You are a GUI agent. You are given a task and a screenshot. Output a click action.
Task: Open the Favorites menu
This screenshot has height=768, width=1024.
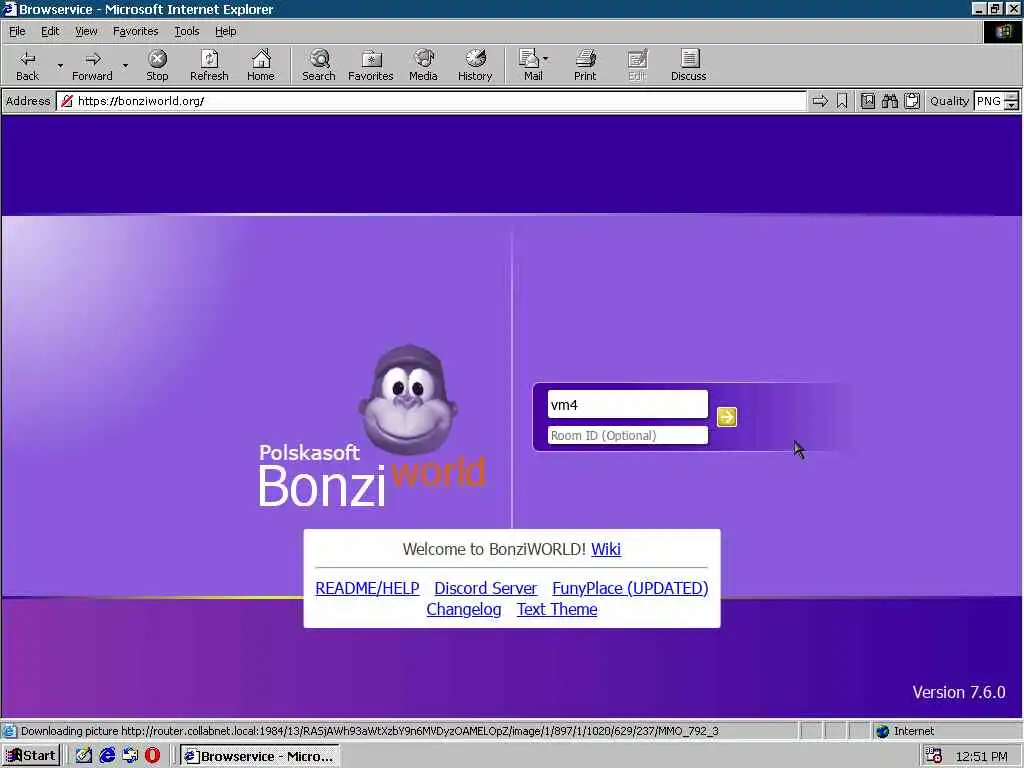(135, 31)
